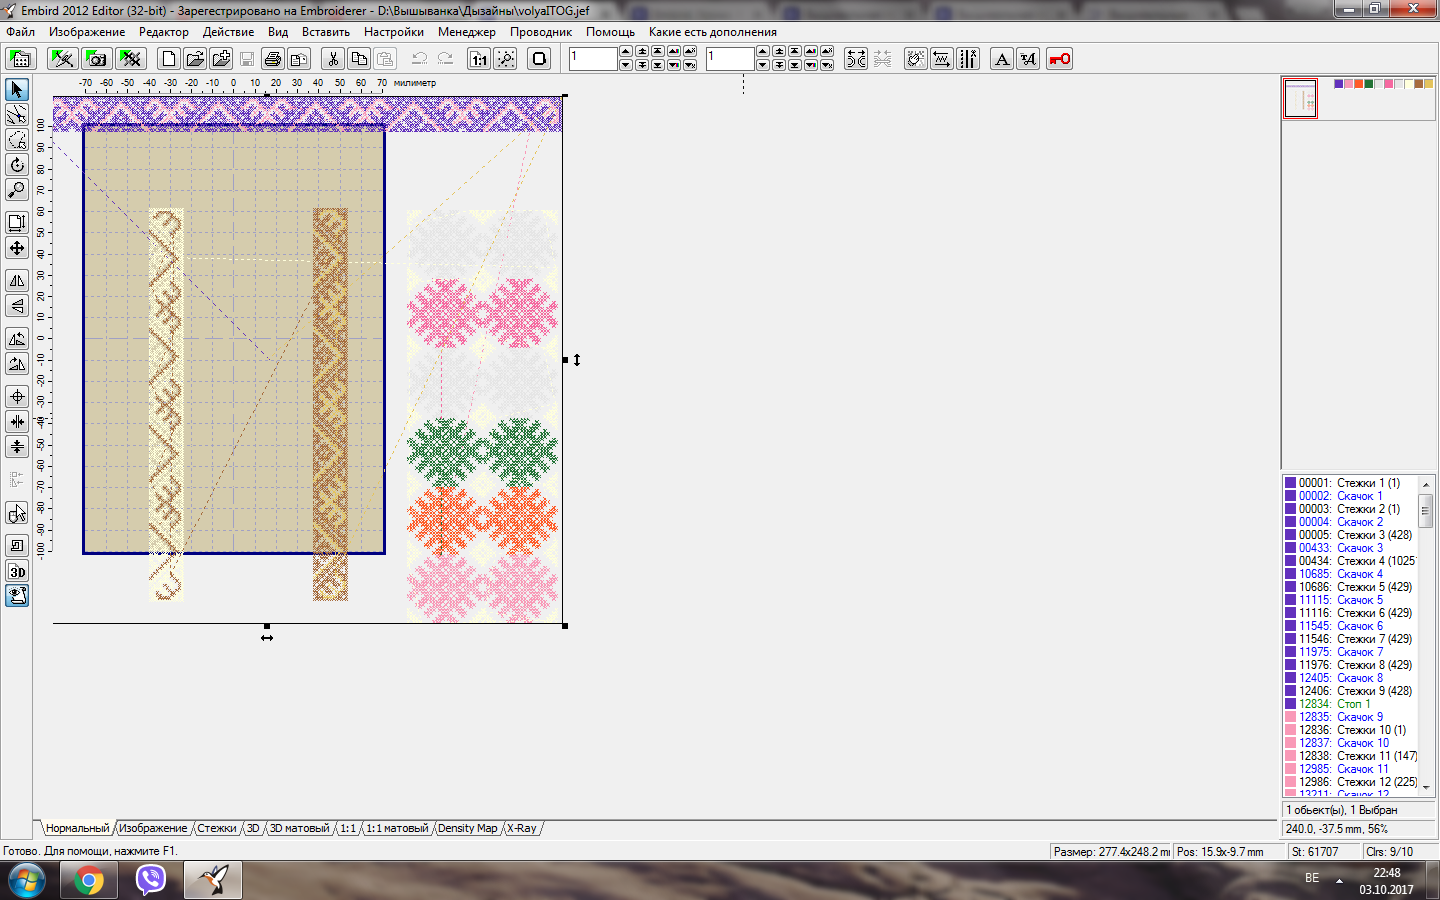Pick the green color swatch in palette
This screenshot has width=1440, height=900.
coord(1369,84)
